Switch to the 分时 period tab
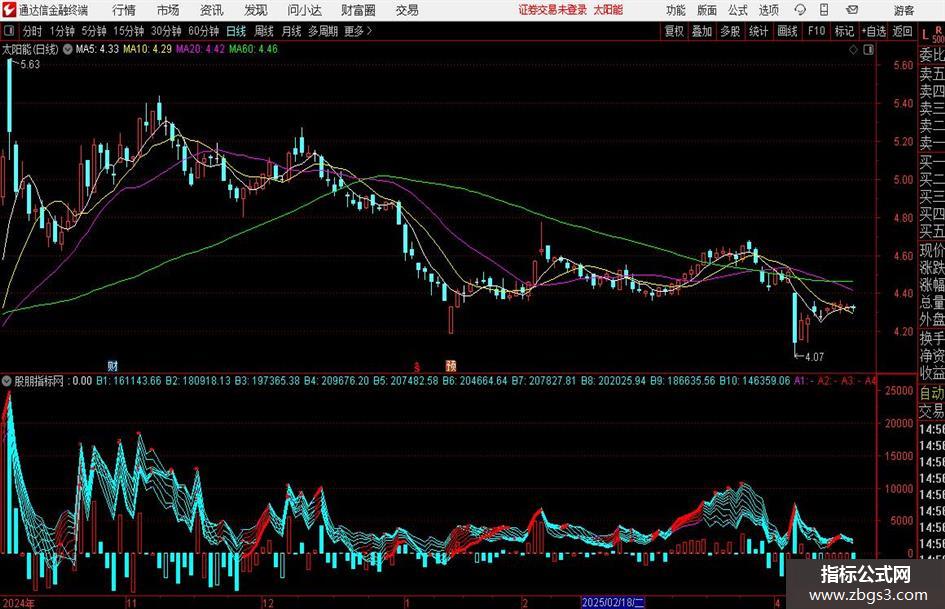The height and width of the screenshot is (609, 945). pos(33,31)
